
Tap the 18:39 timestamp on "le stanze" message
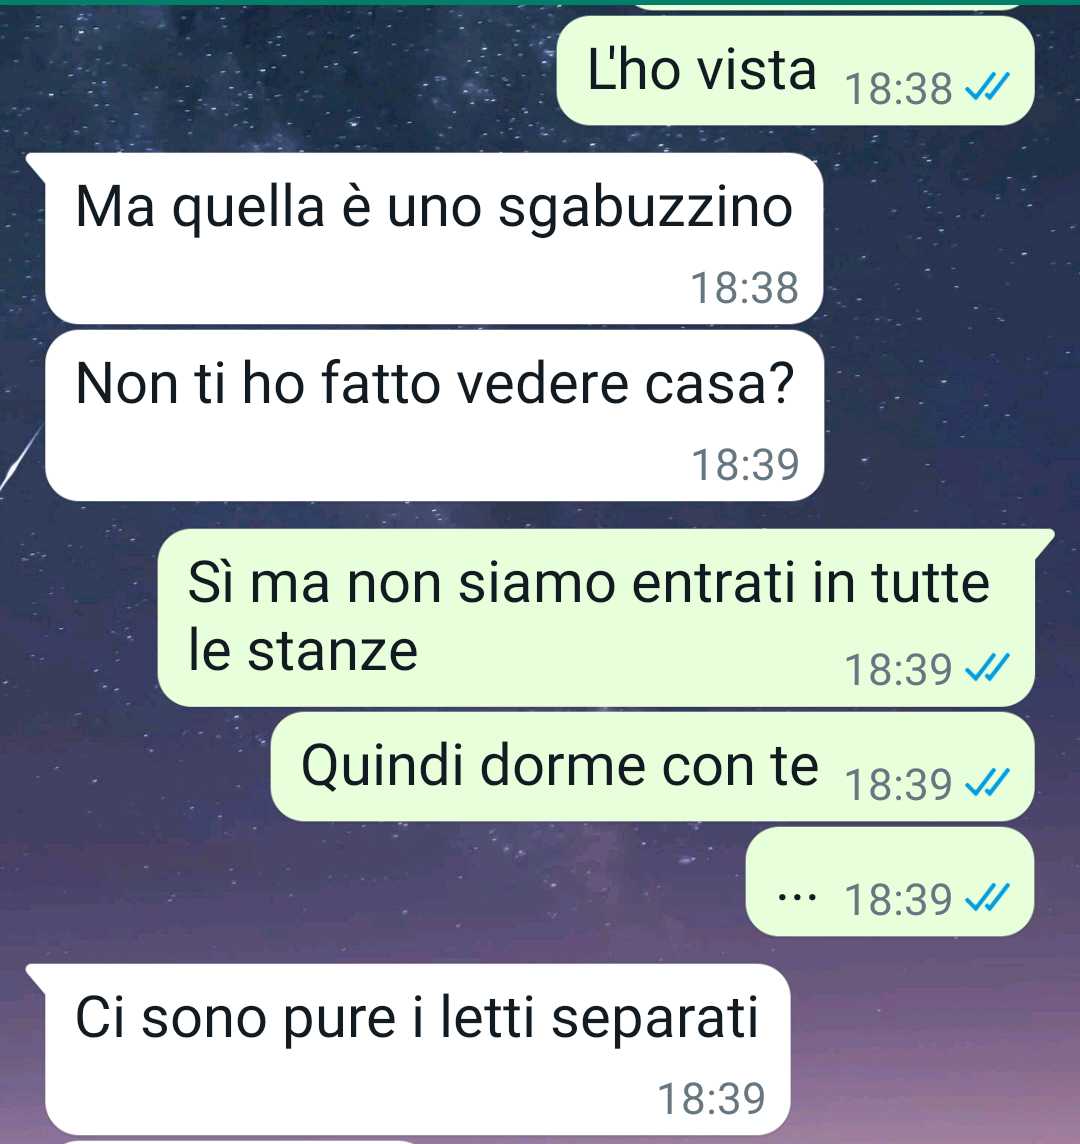point(898,670)
